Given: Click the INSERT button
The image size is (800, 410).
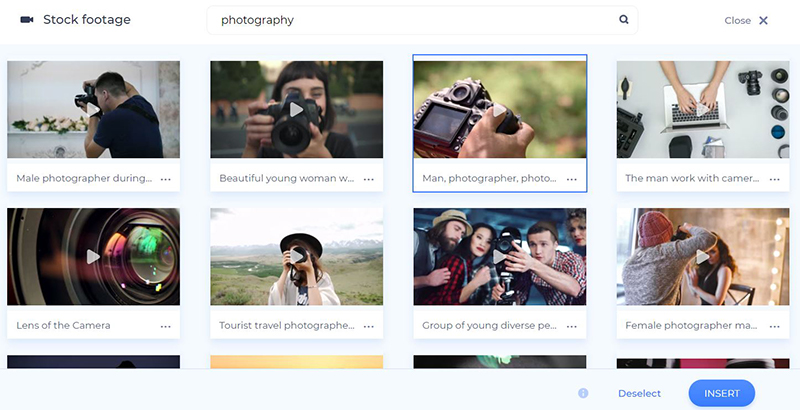Looking at the screenshot, I should (721, 393).
